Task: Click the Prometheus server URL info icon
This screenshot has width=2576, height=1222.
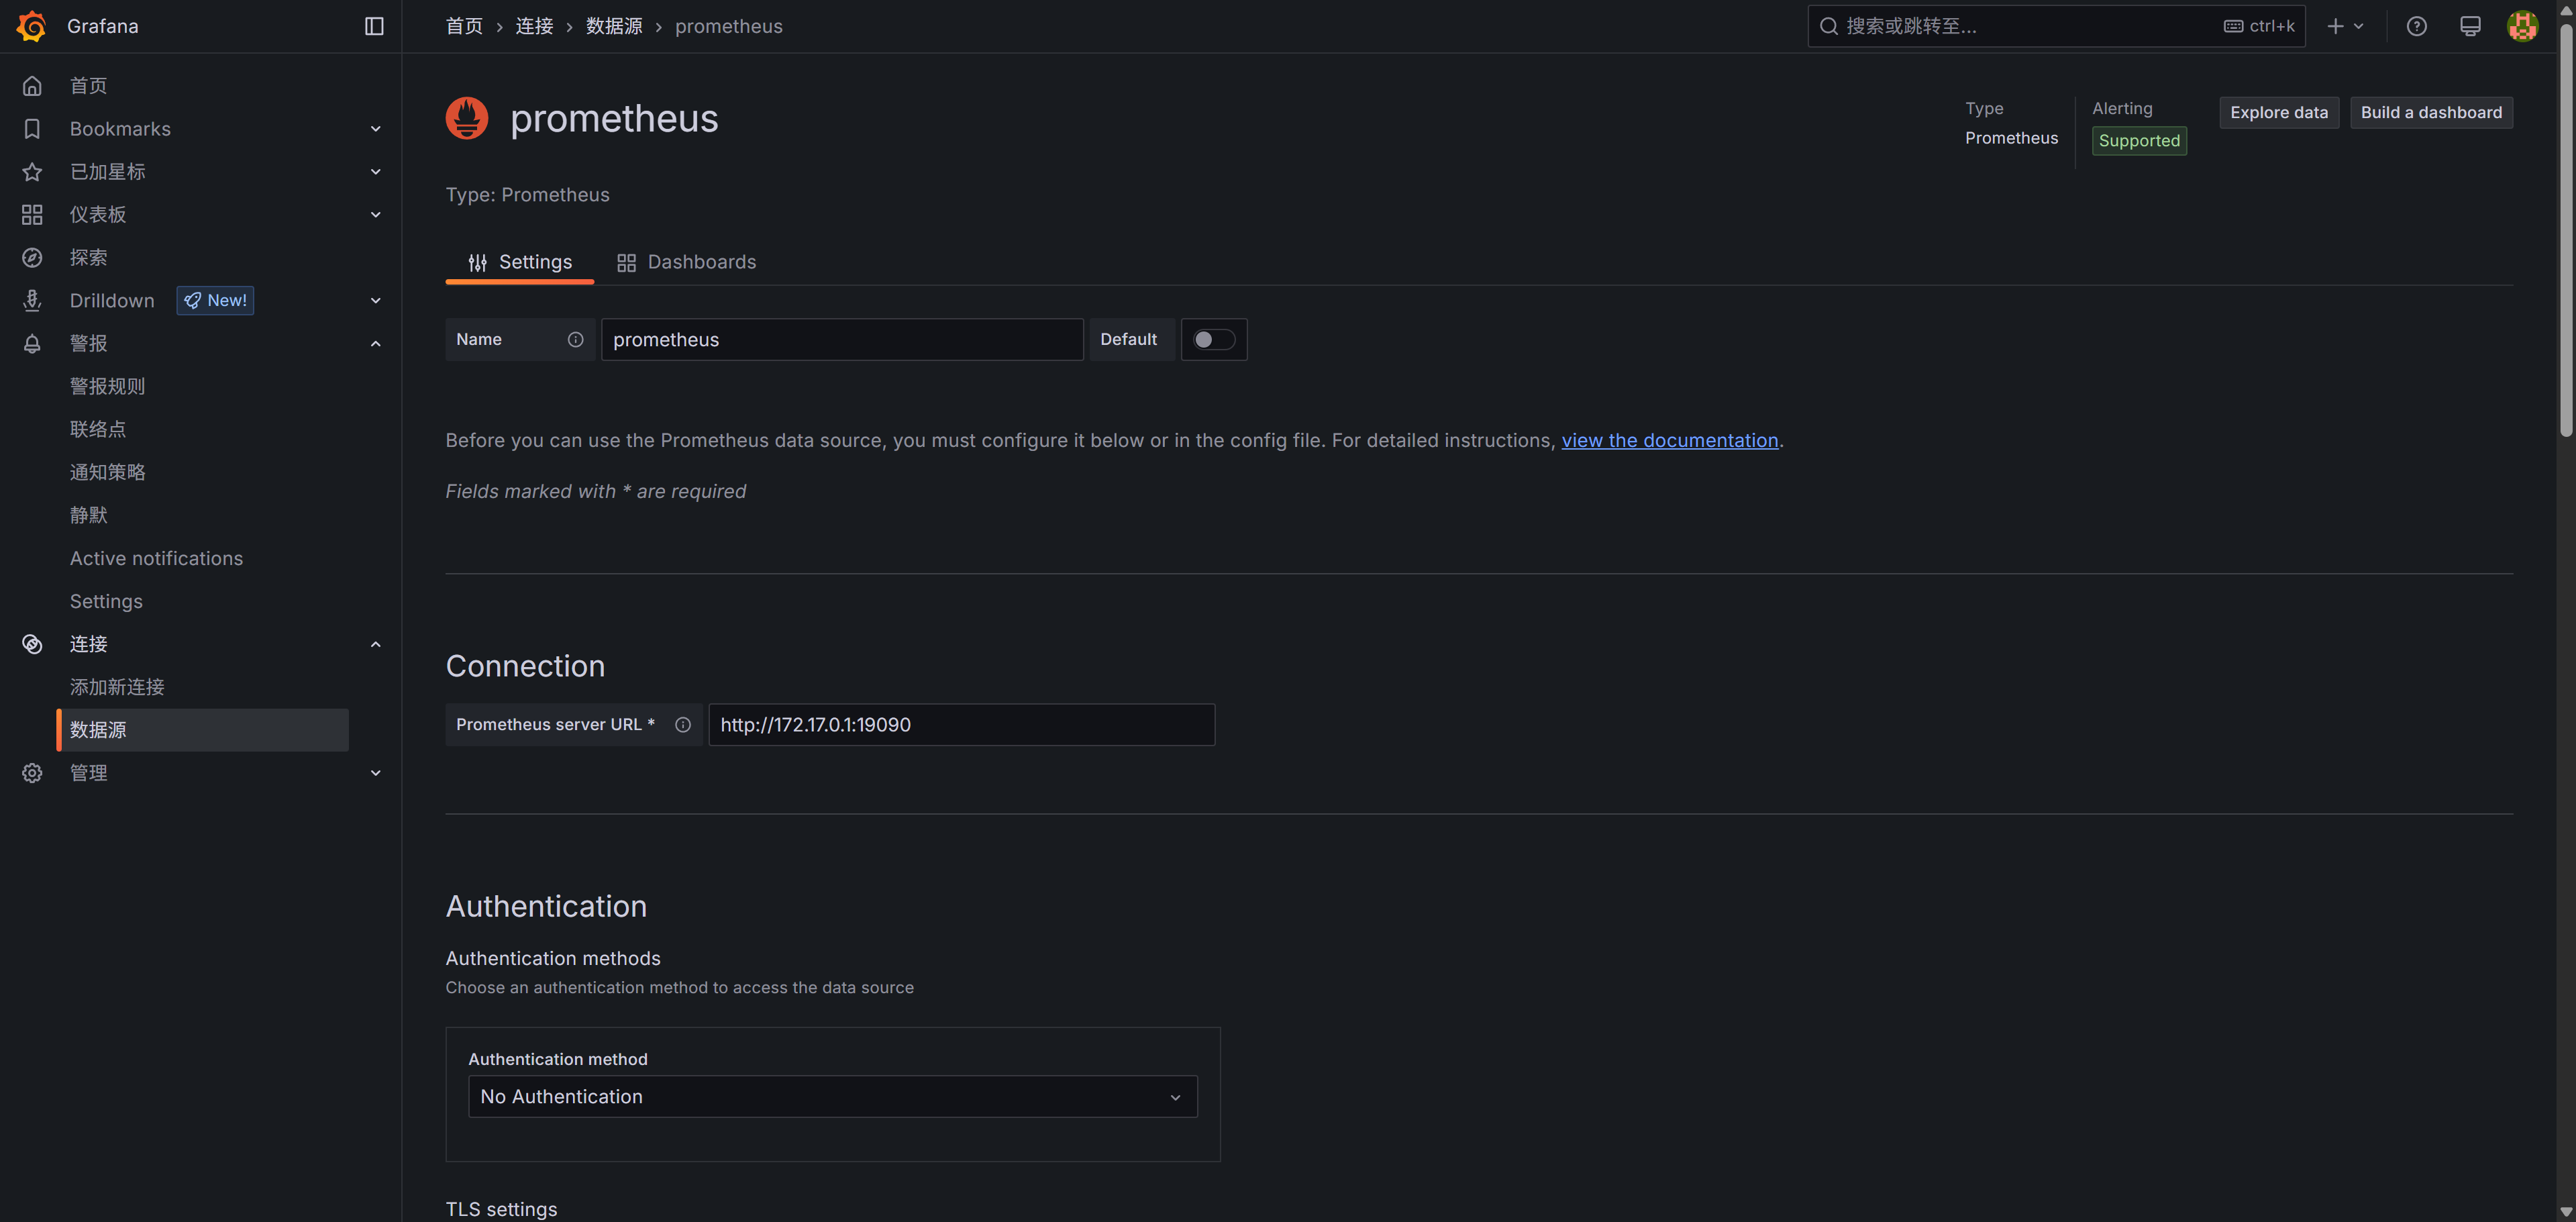Action: (682, 724)
